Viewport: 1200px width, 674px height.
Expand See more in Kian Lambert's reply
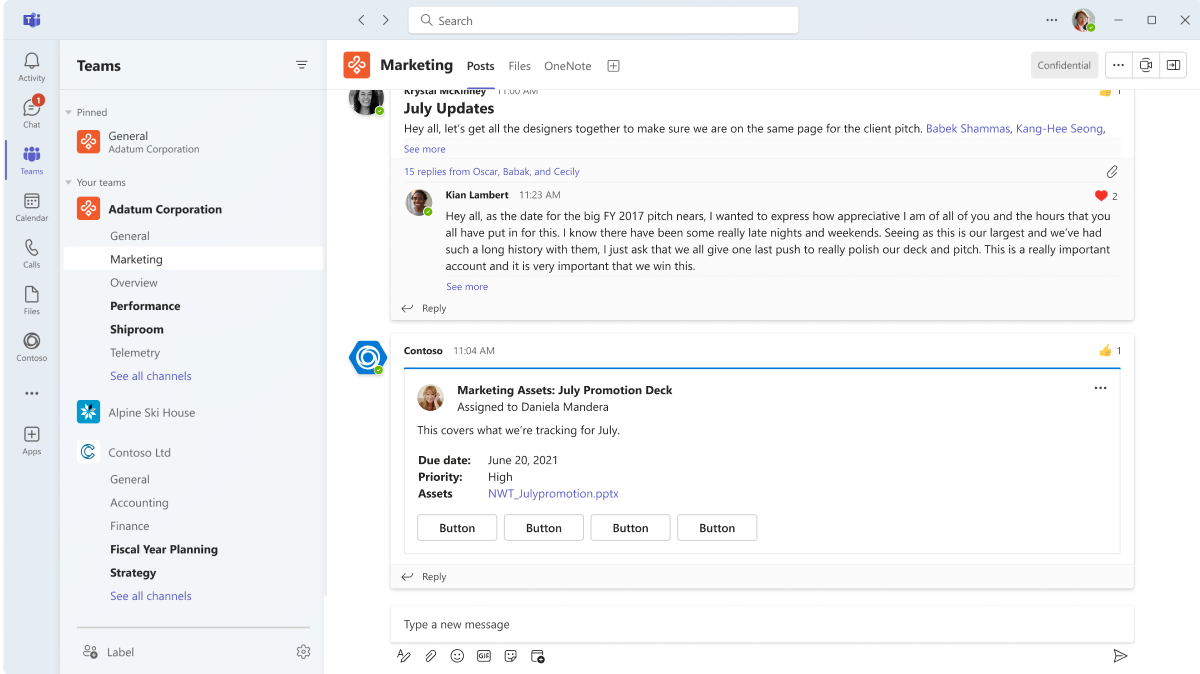pos(467,287)
